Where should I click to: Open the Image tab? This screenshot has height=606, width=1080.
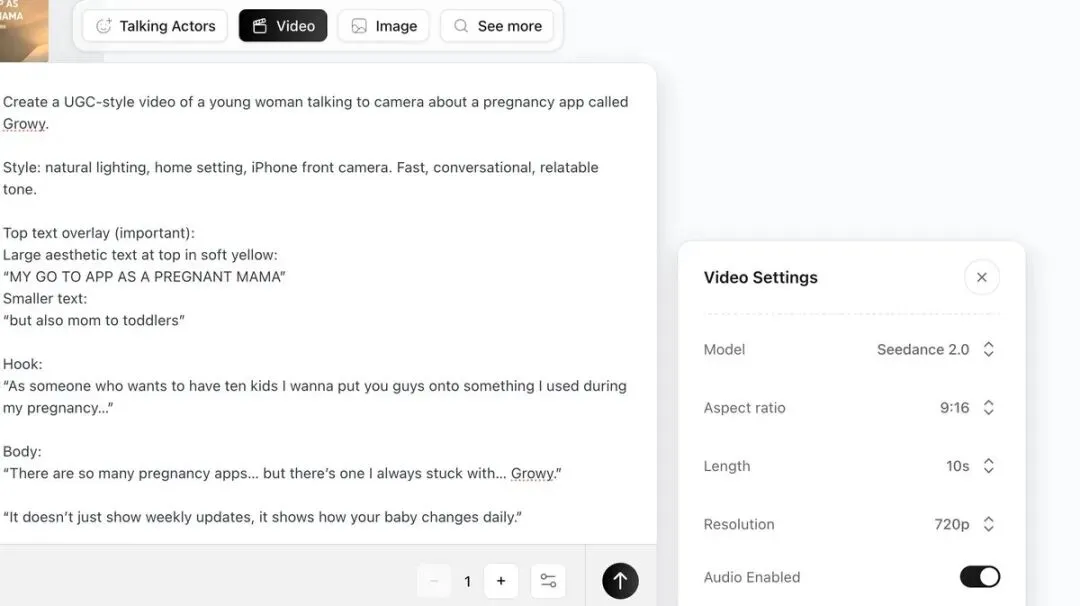point(384,26)
